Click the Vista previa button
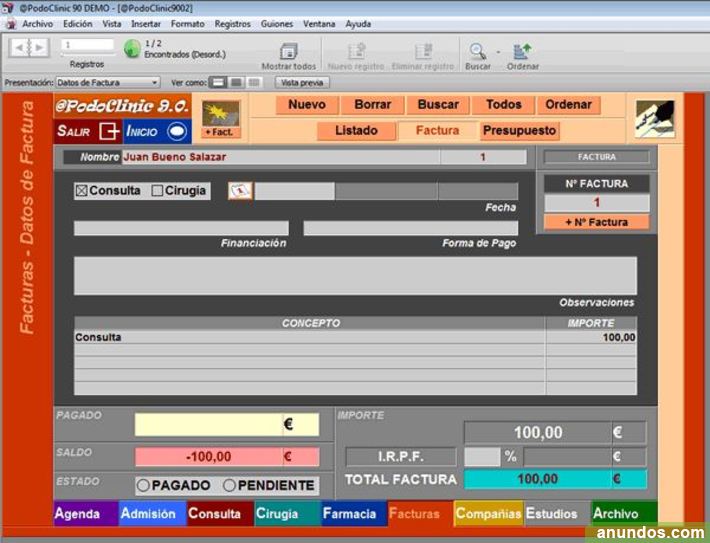Viewport: 710px width, 543px height. [x=302, y=83]
